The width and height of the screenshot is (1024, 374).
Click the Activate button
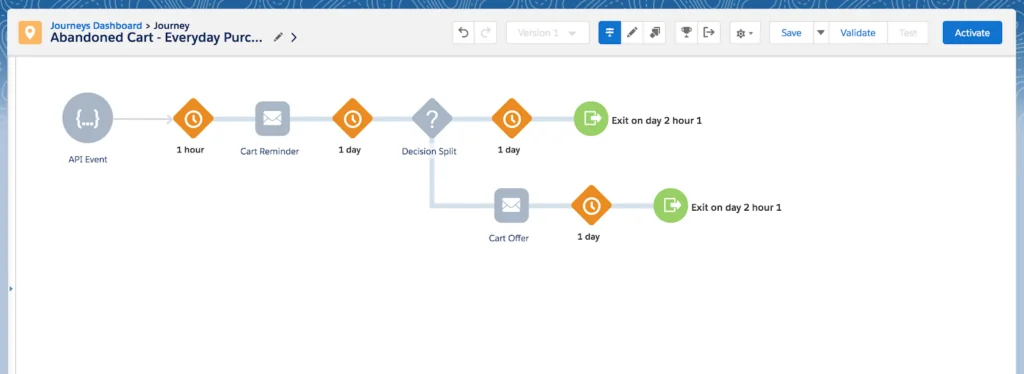pos(972,33)
